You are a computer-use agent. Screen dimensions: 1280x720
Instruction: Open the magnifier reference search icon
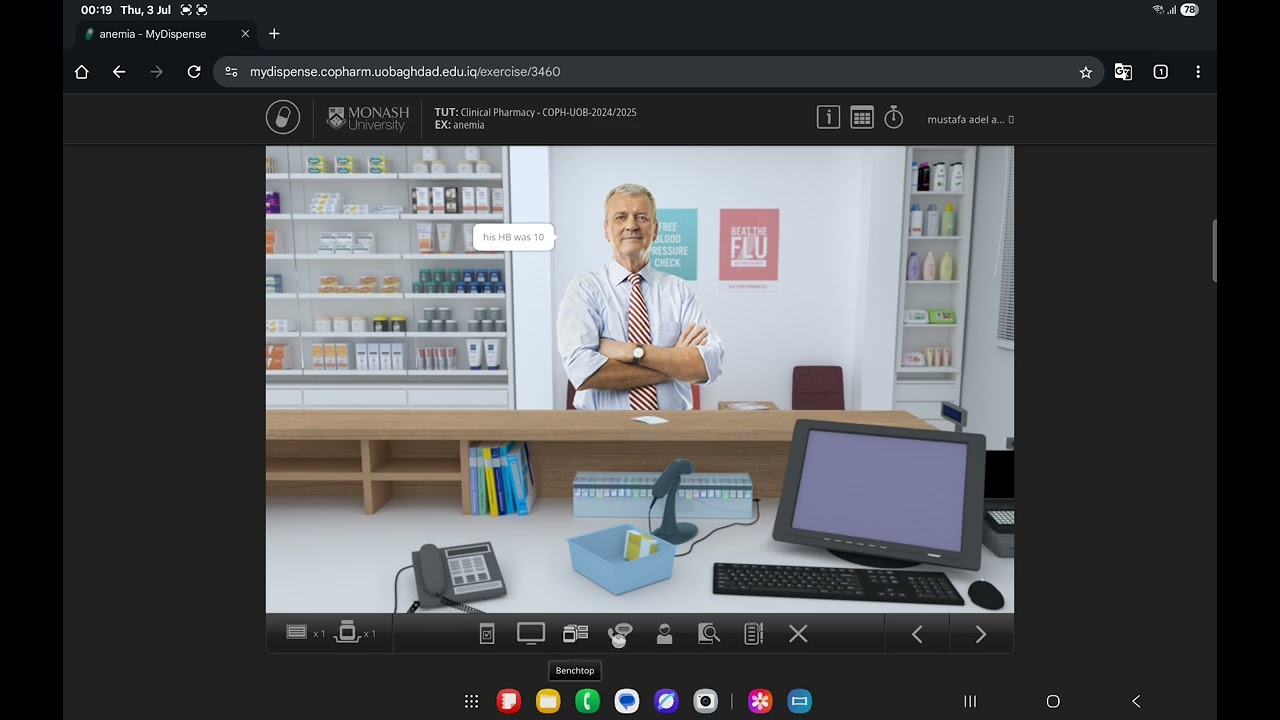tap(709, 633)
